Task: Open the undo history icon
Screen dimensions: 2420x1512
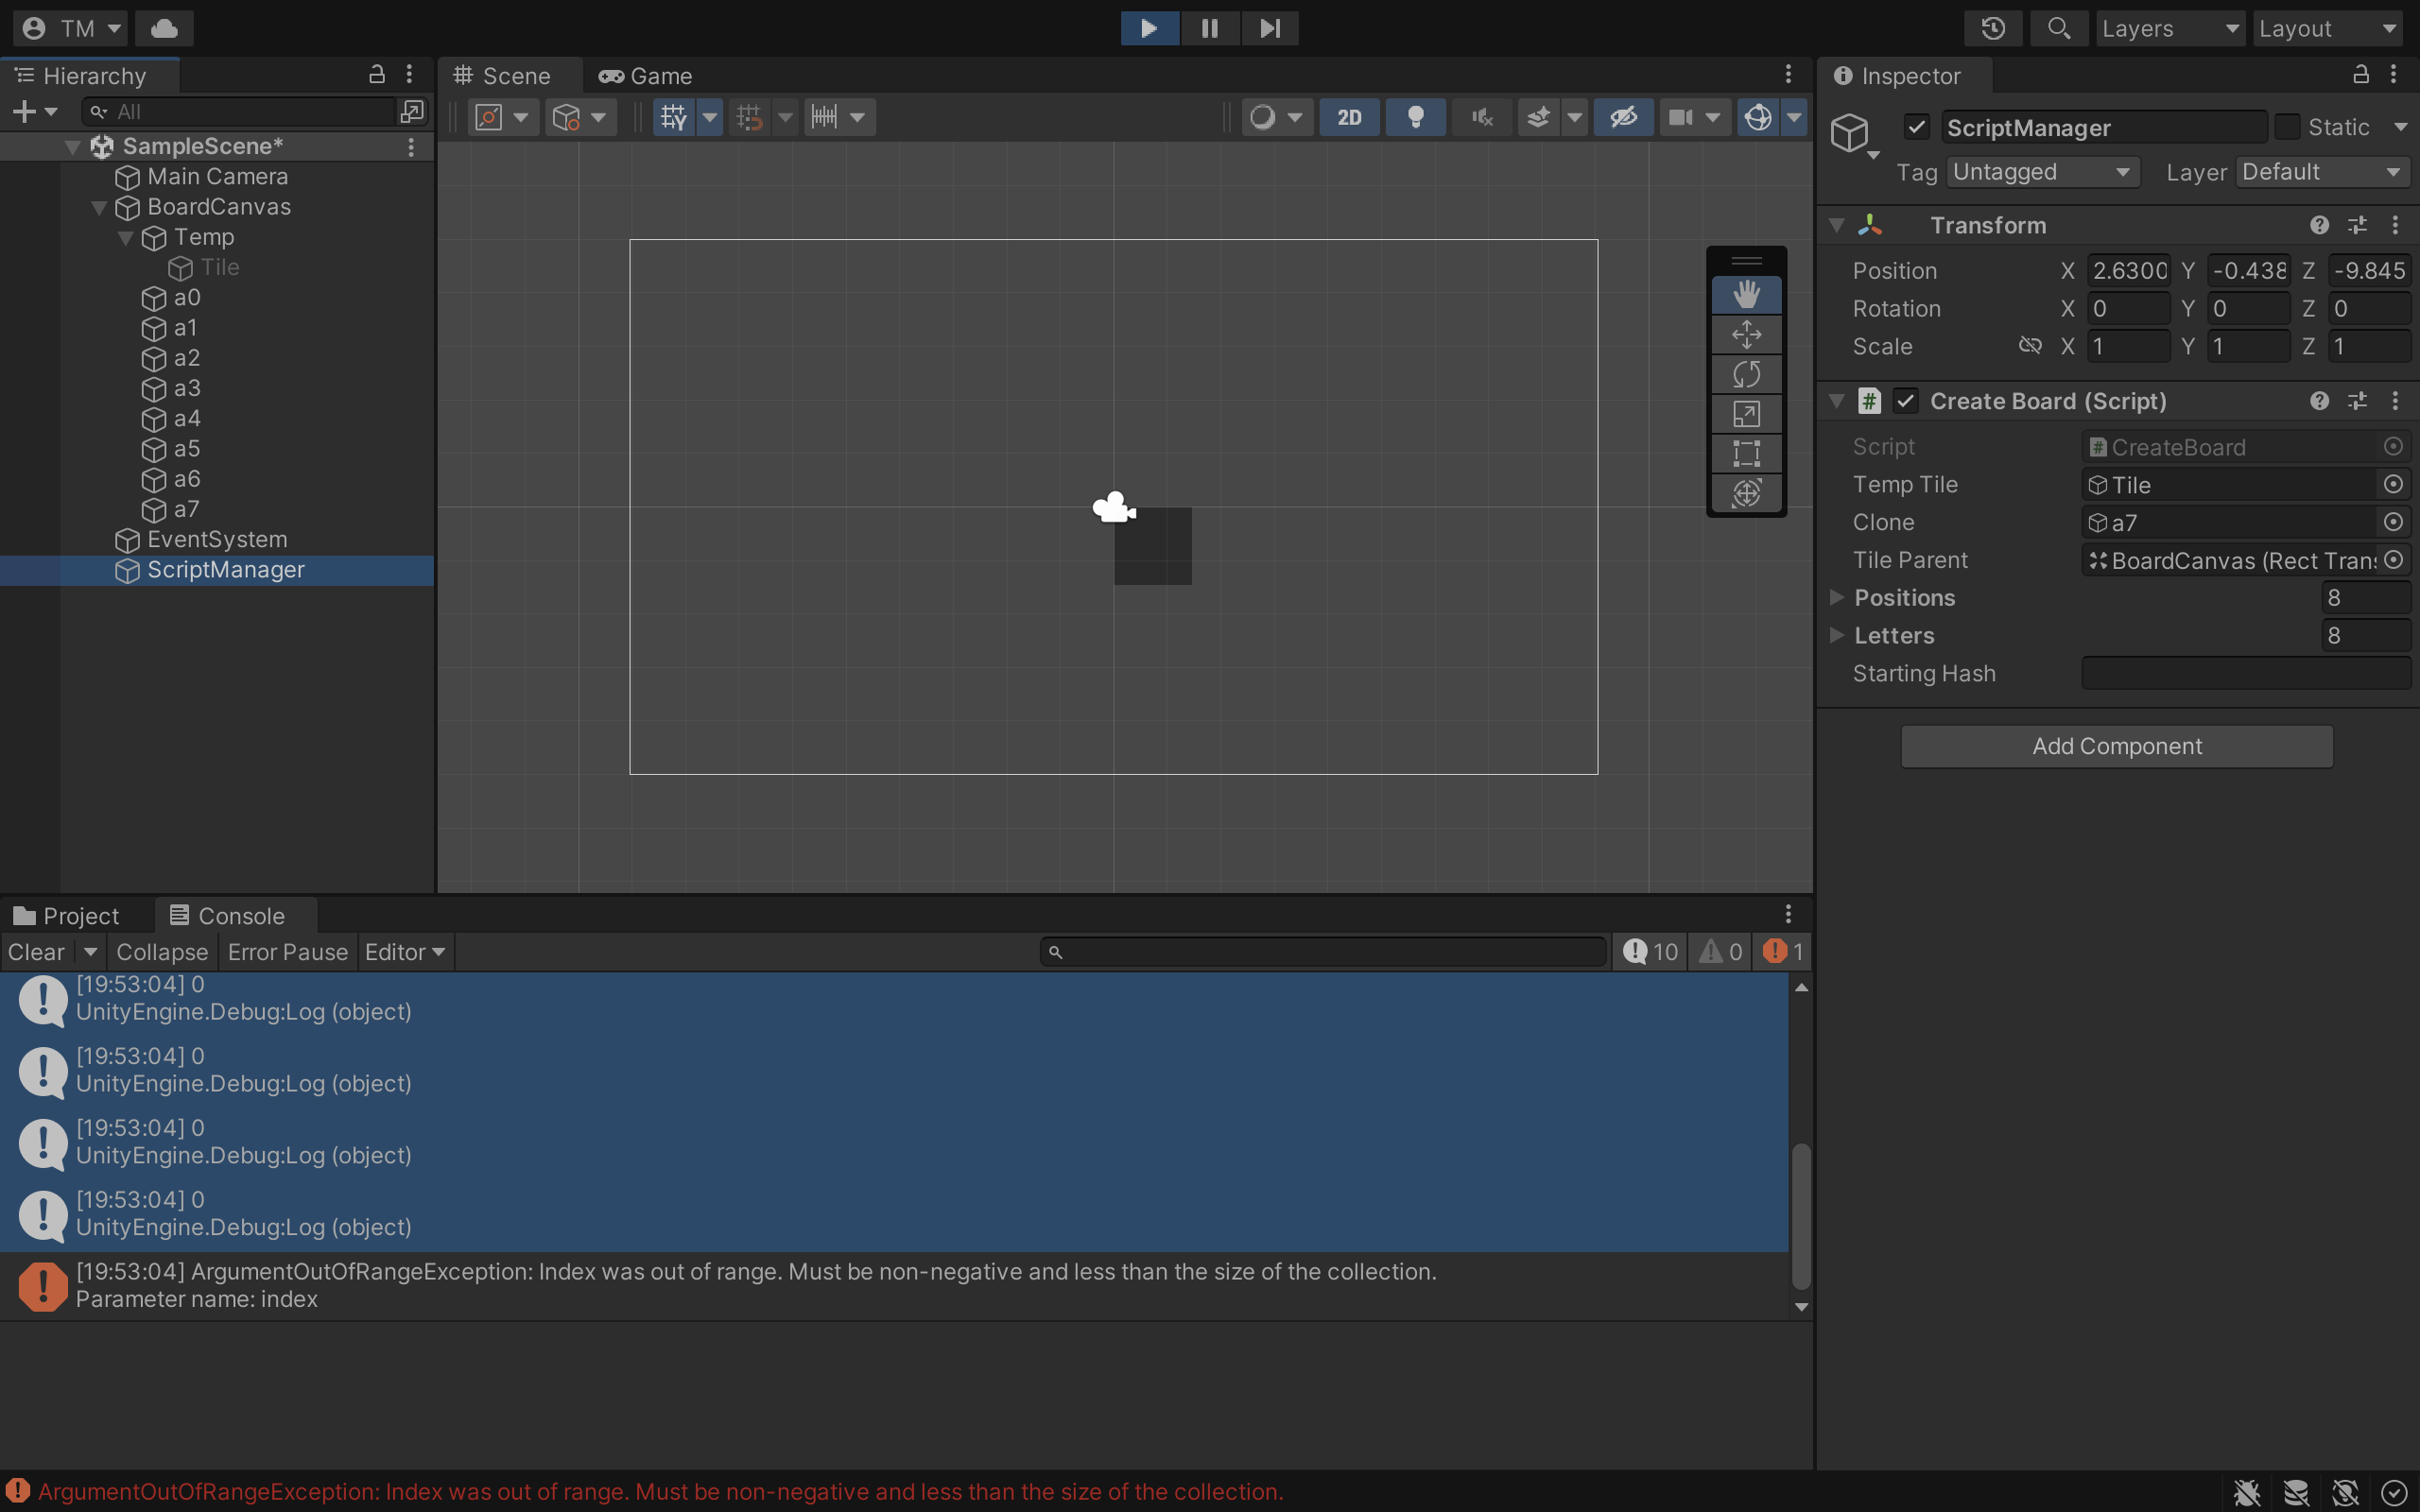Action: click(x=1992, y=28)
